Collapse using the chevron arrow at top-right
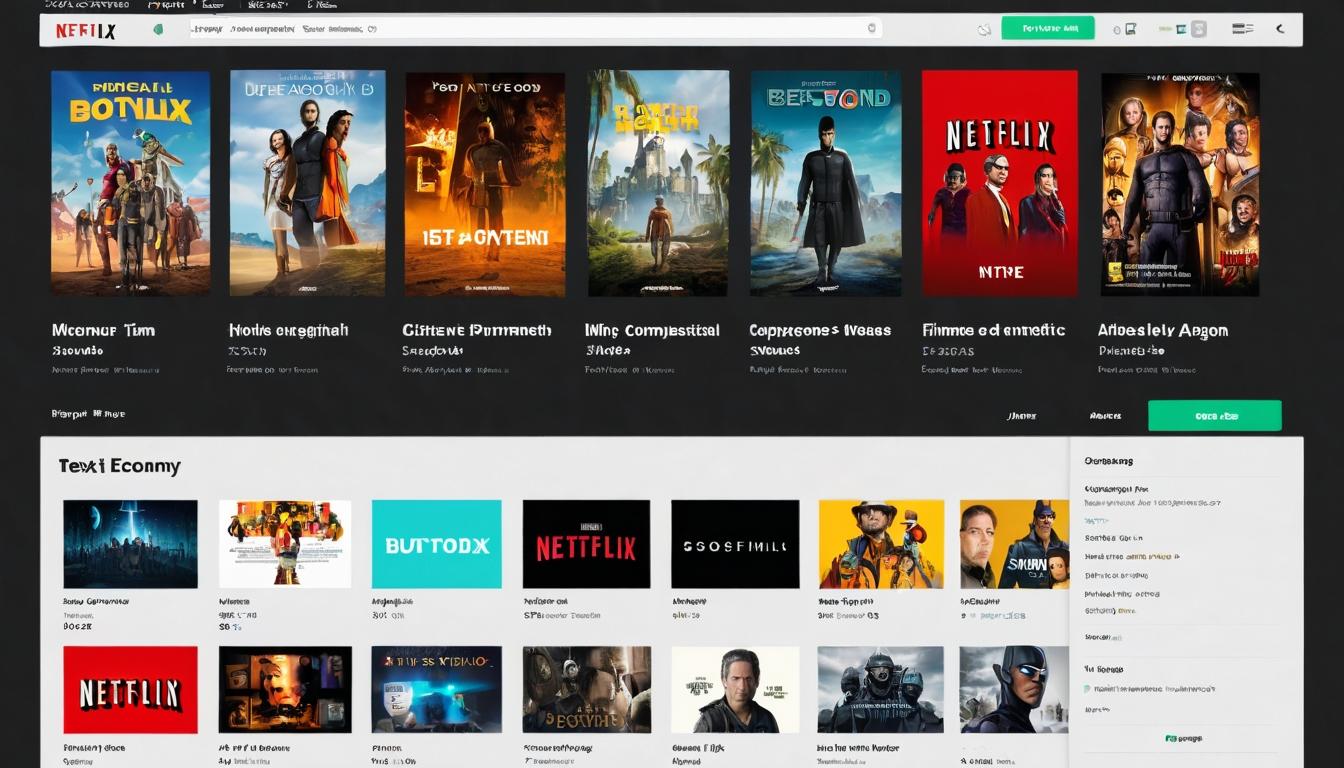Viewport: 1344px width, 768px height. 1280,29
